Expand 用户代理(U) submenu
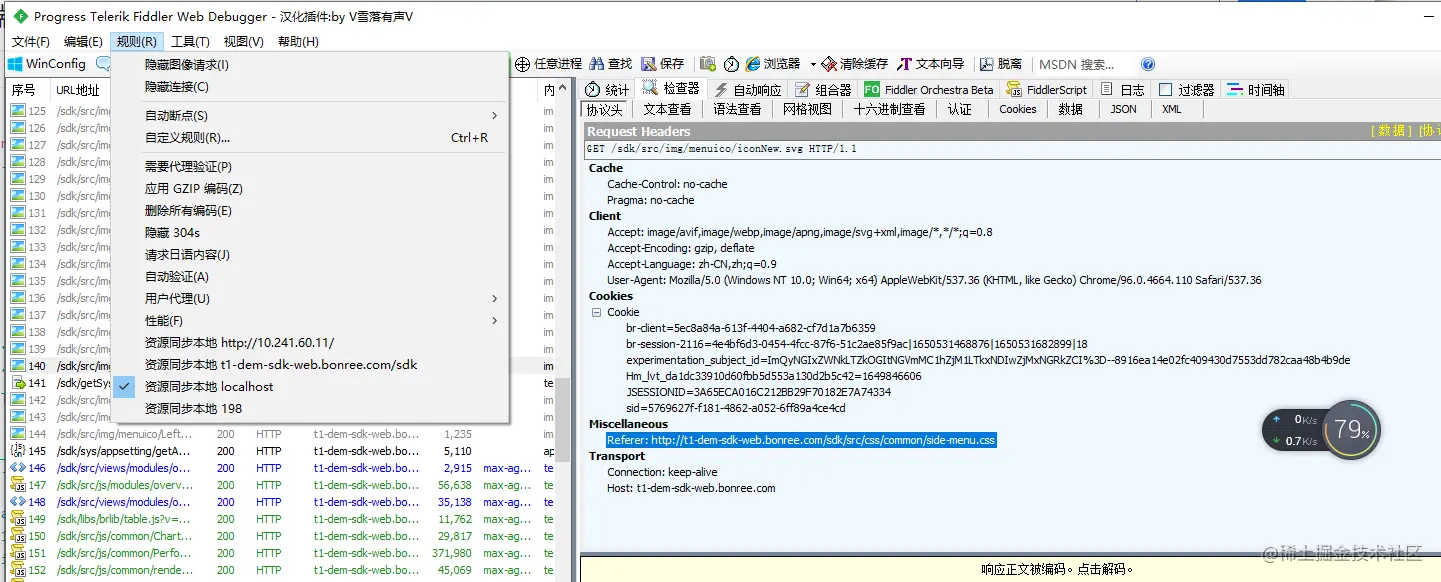 pos(310,299)
